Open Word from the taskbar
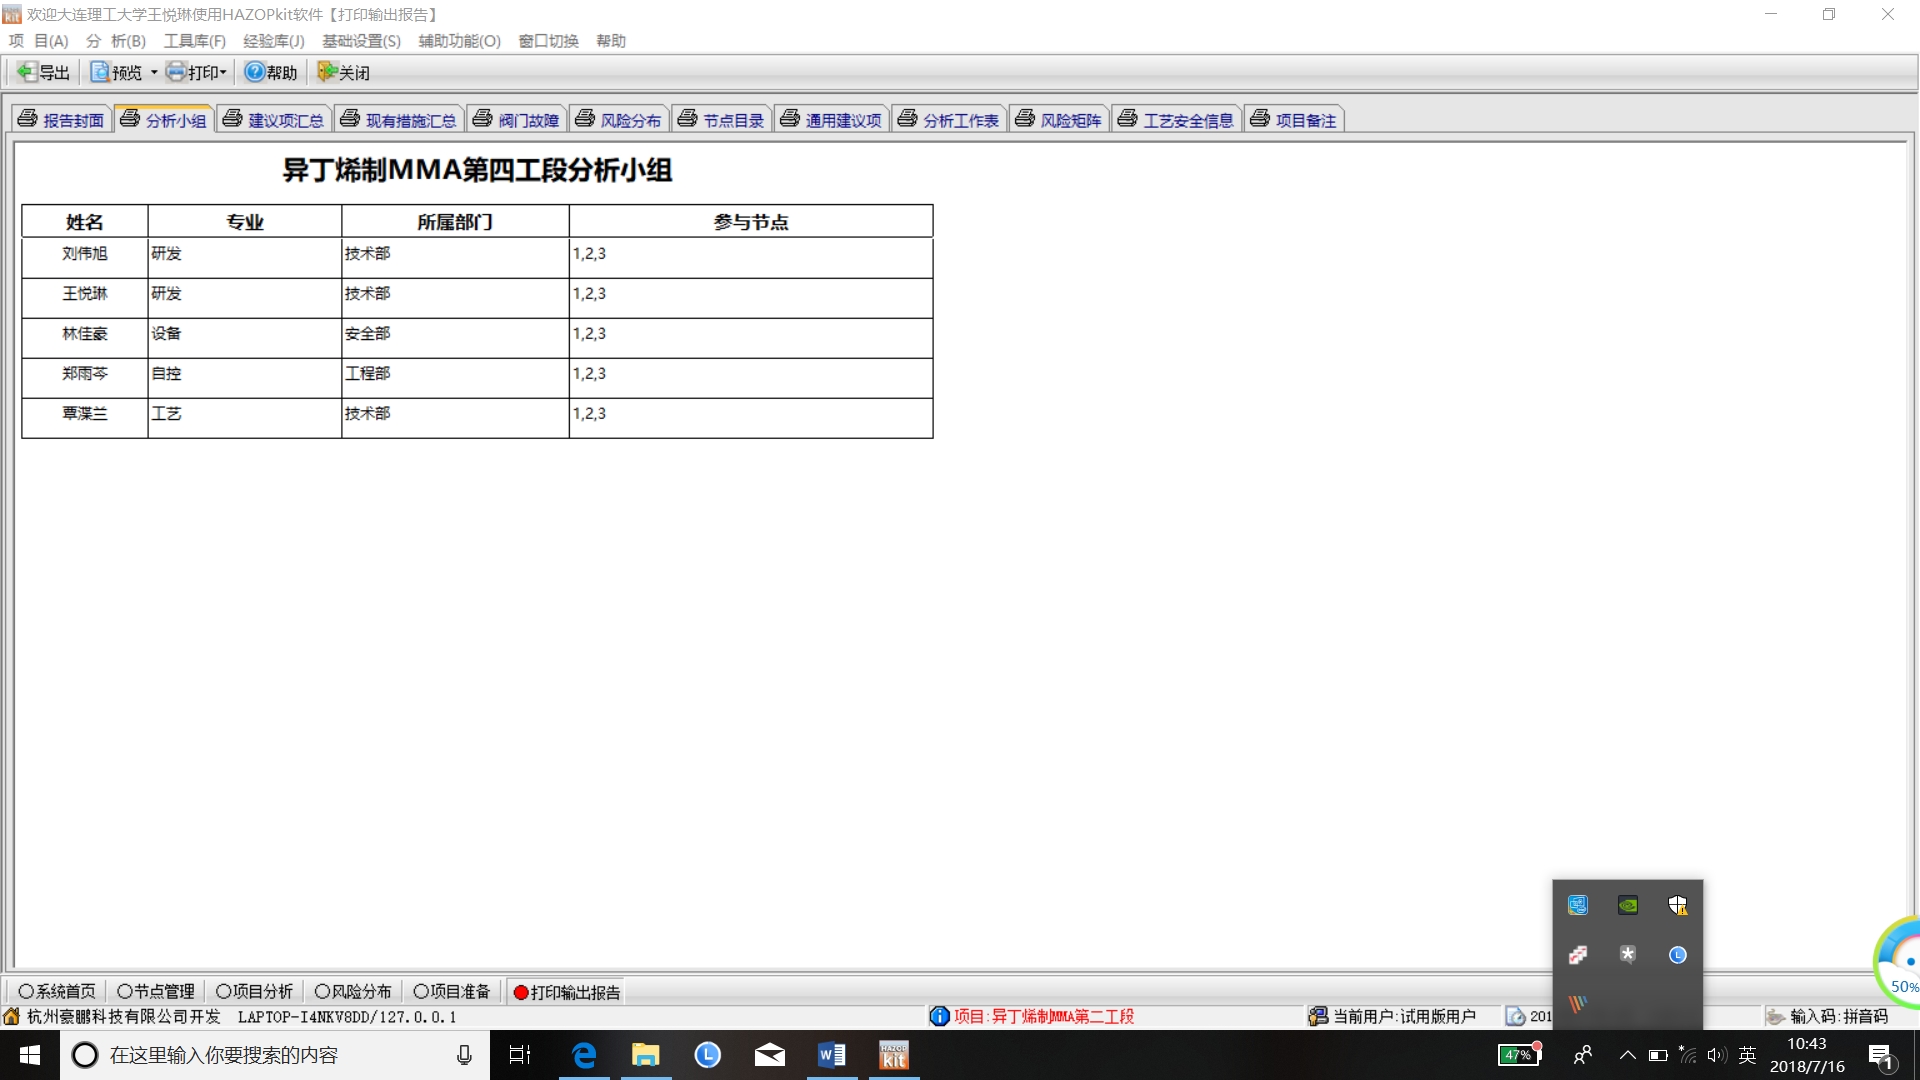 pyautogui.click(x=831, y=1055)
